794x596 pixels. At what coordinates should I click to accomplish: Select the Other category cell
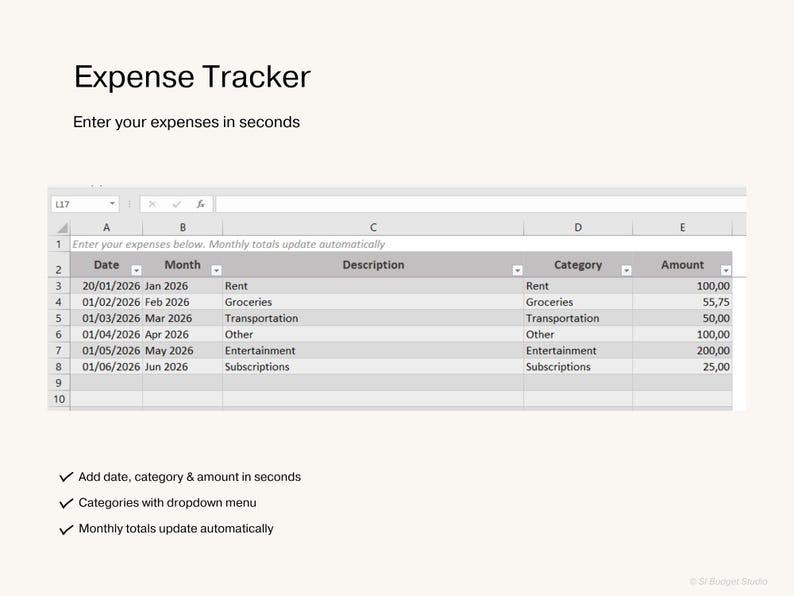coord(578,334)
